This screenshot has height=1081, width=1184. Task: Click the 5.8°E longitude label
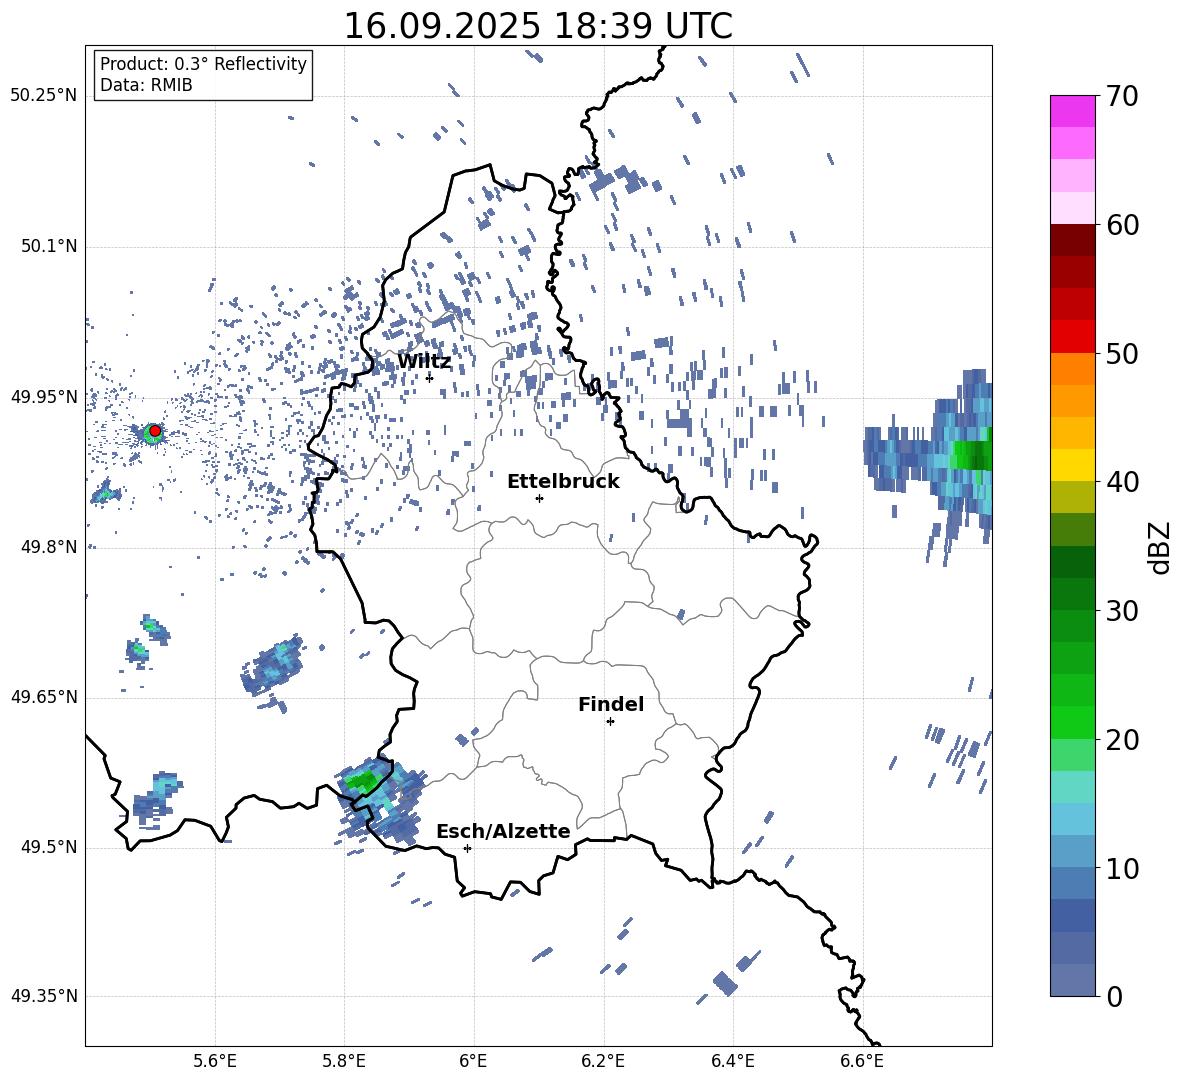(344, 1062)
